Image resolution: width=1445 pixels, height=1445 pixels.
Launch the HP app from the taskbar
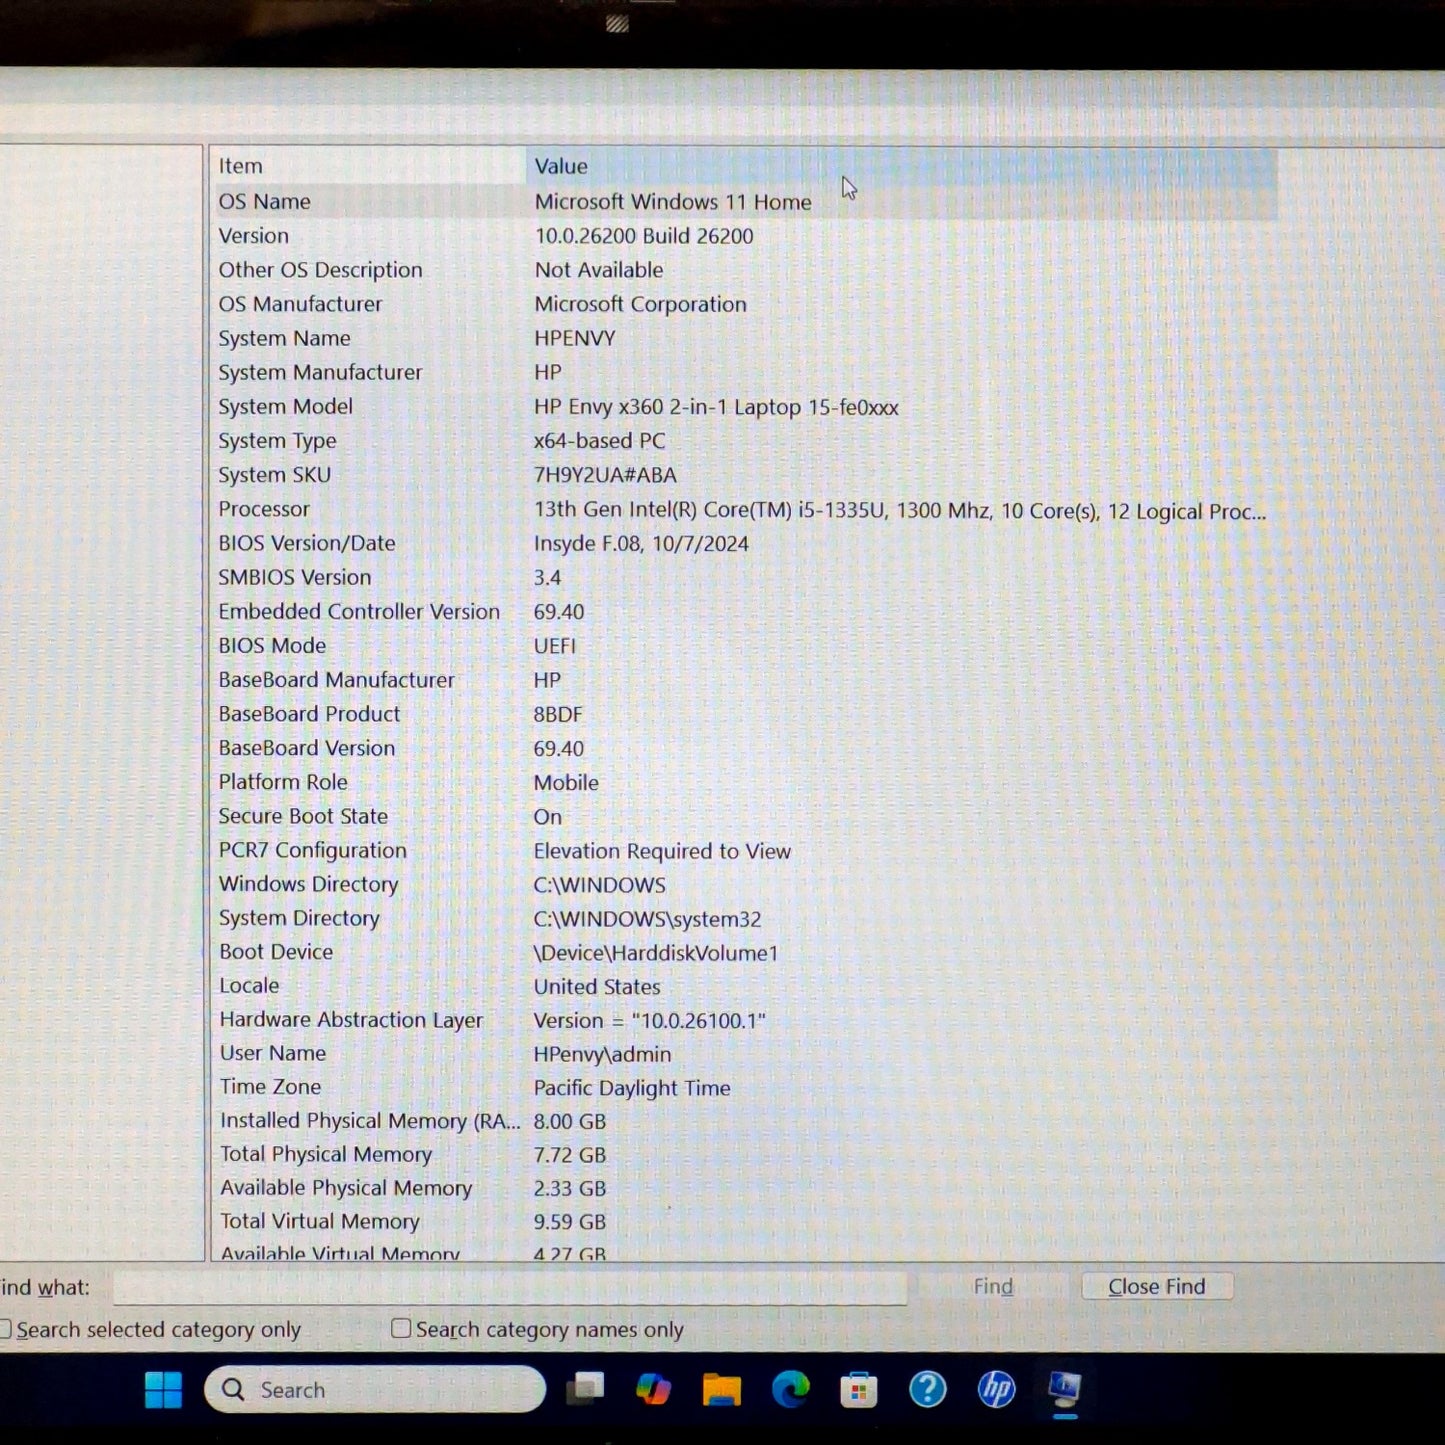click(x=996, y=1389)
